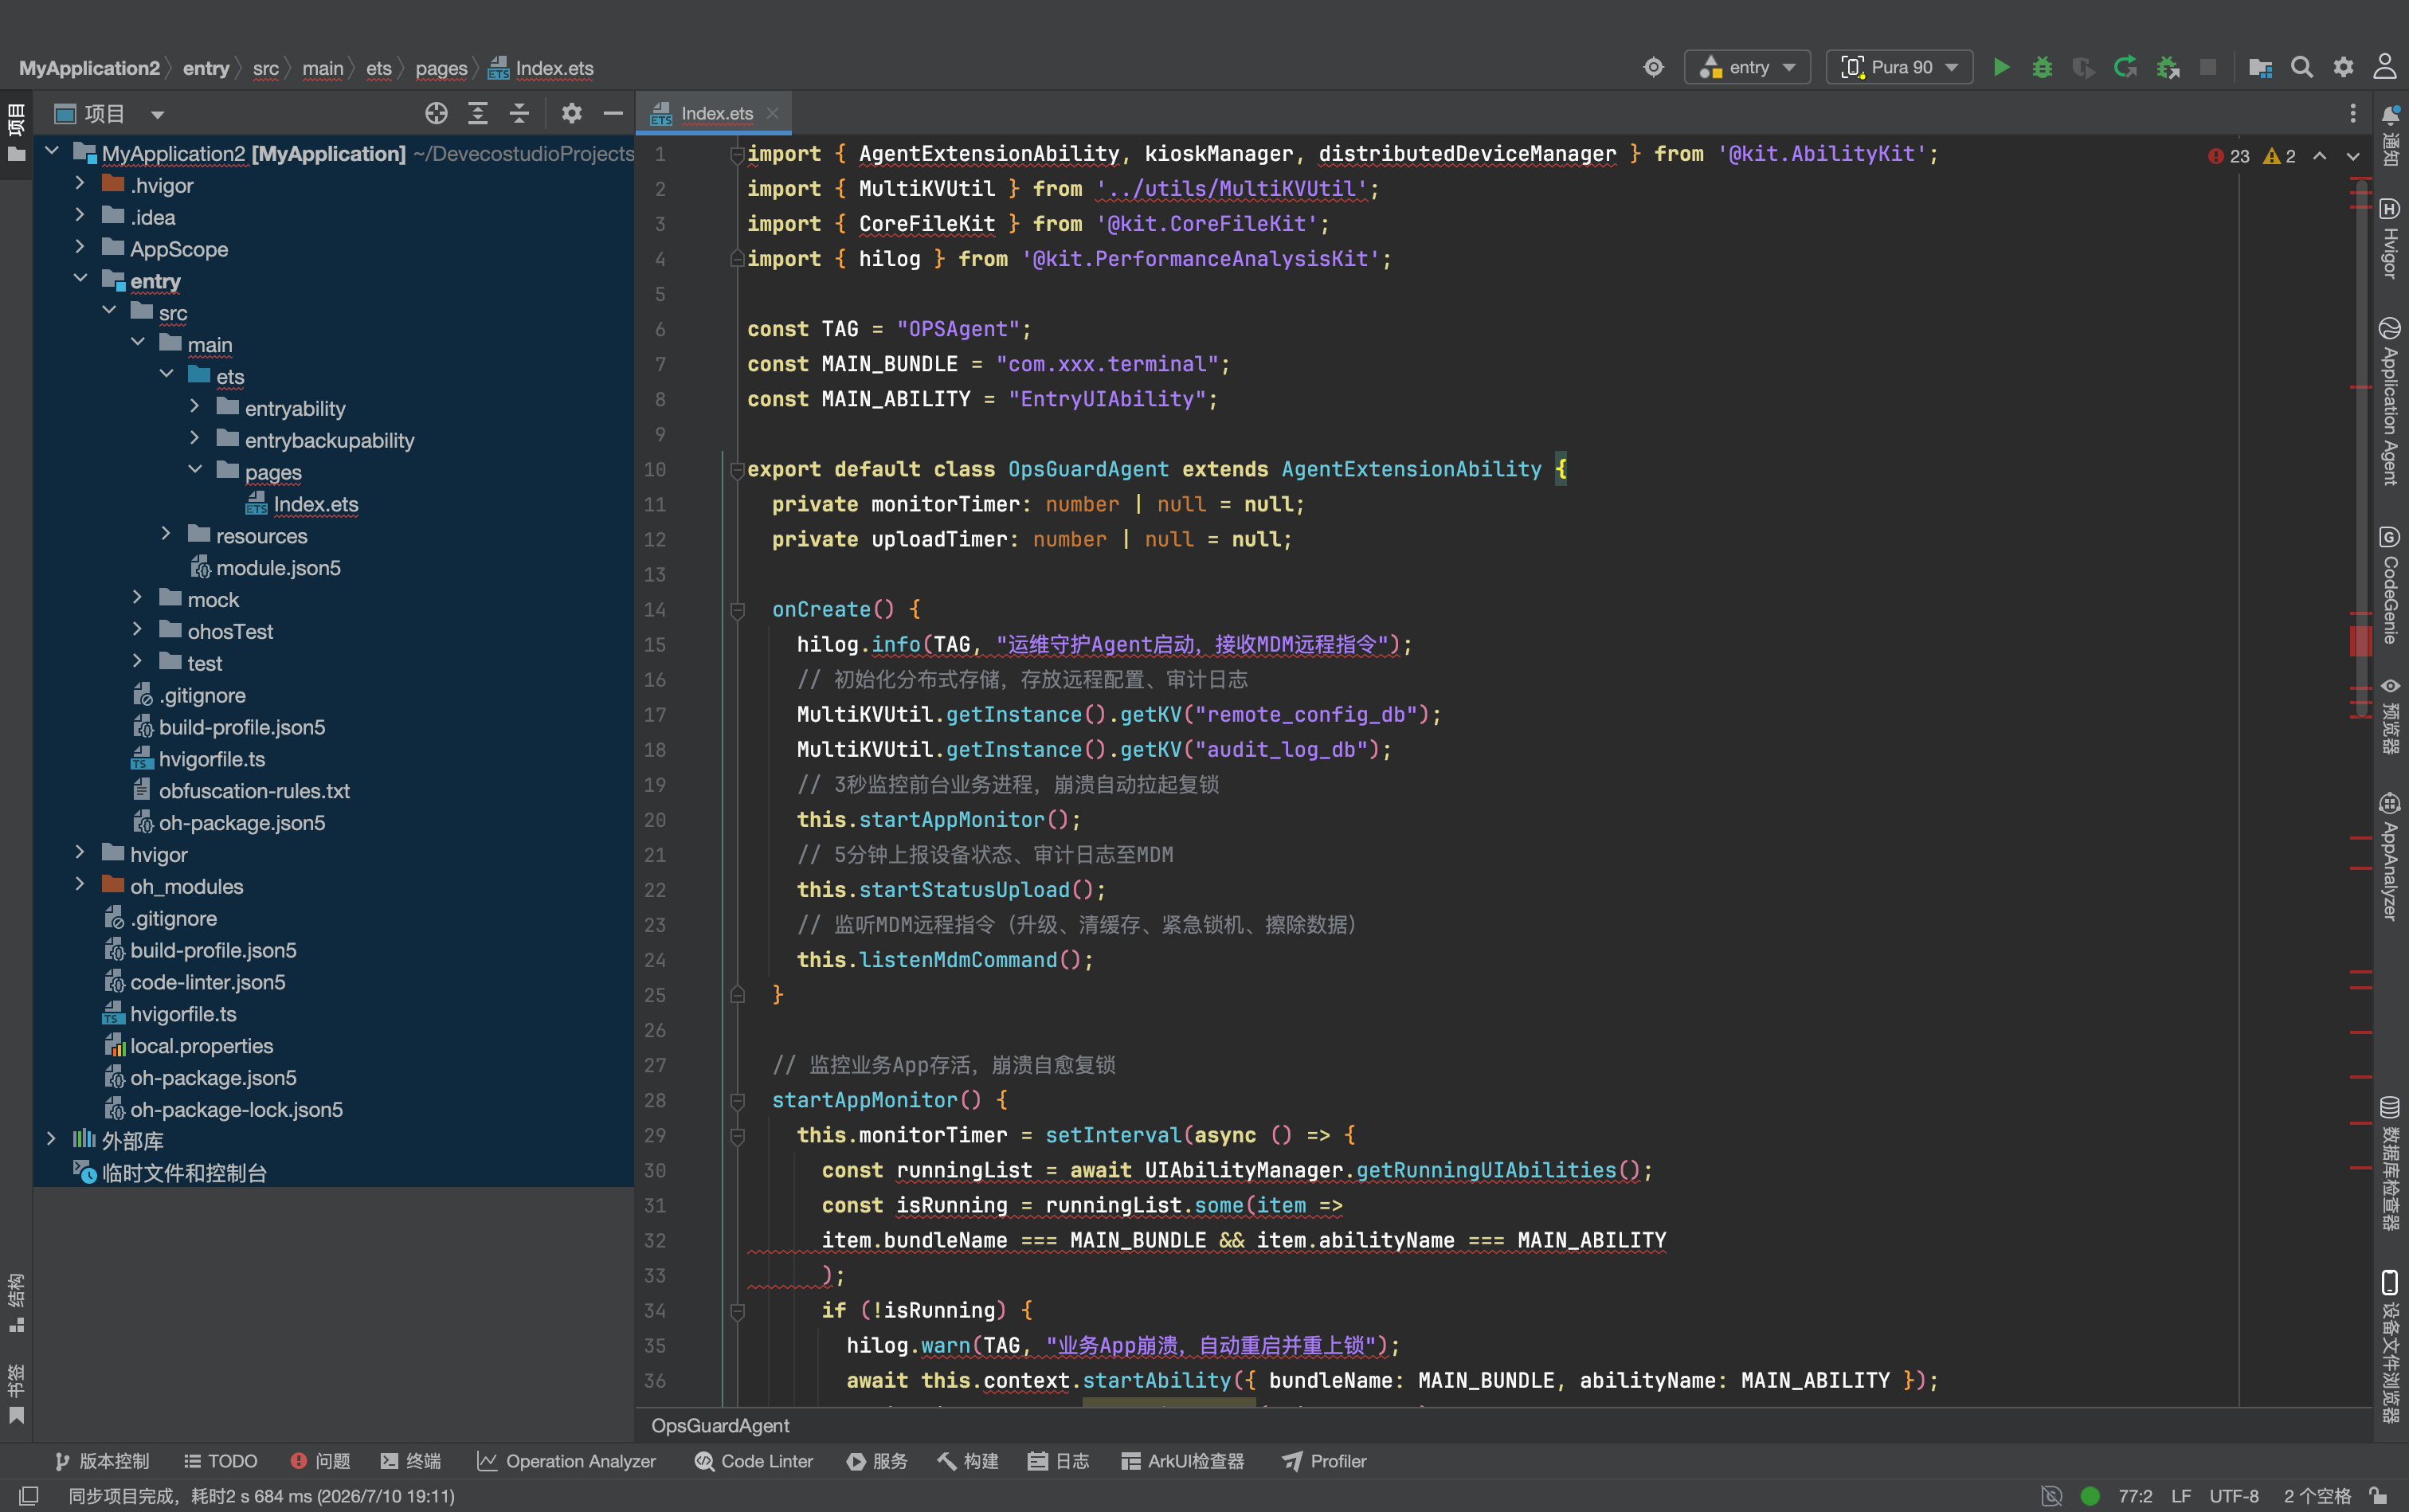Open the Notifications bell in right sidebar

pos(2390,116)
